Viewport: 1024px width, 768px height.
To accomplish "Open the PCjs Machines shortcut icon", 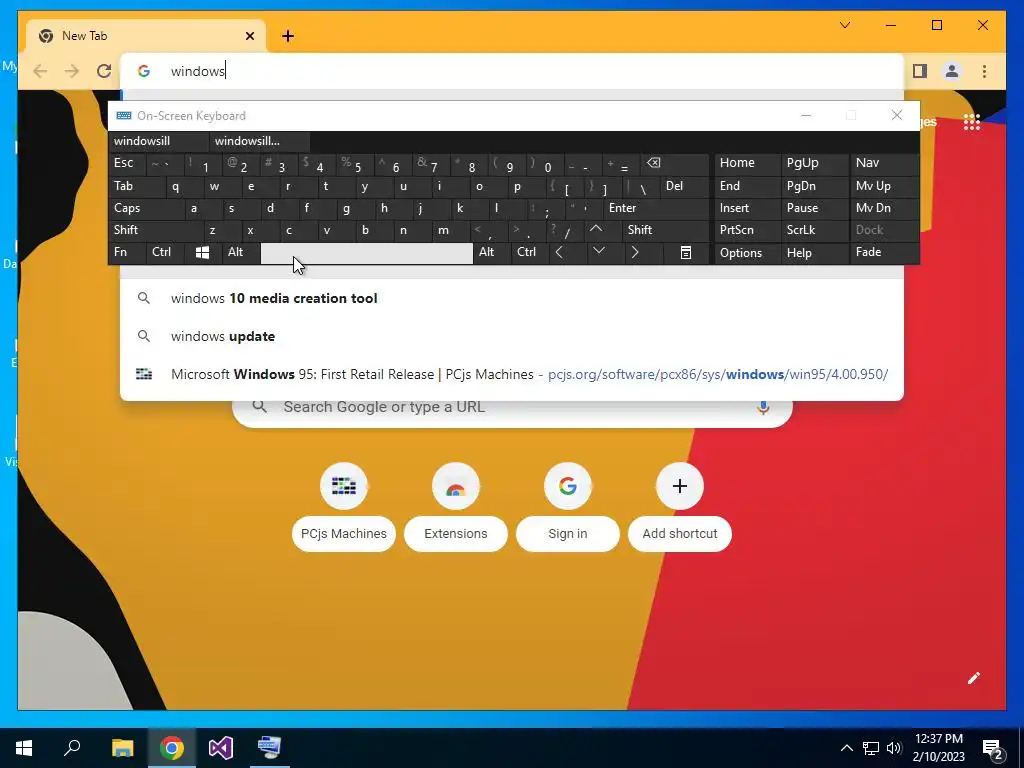I will pos(344,486).
